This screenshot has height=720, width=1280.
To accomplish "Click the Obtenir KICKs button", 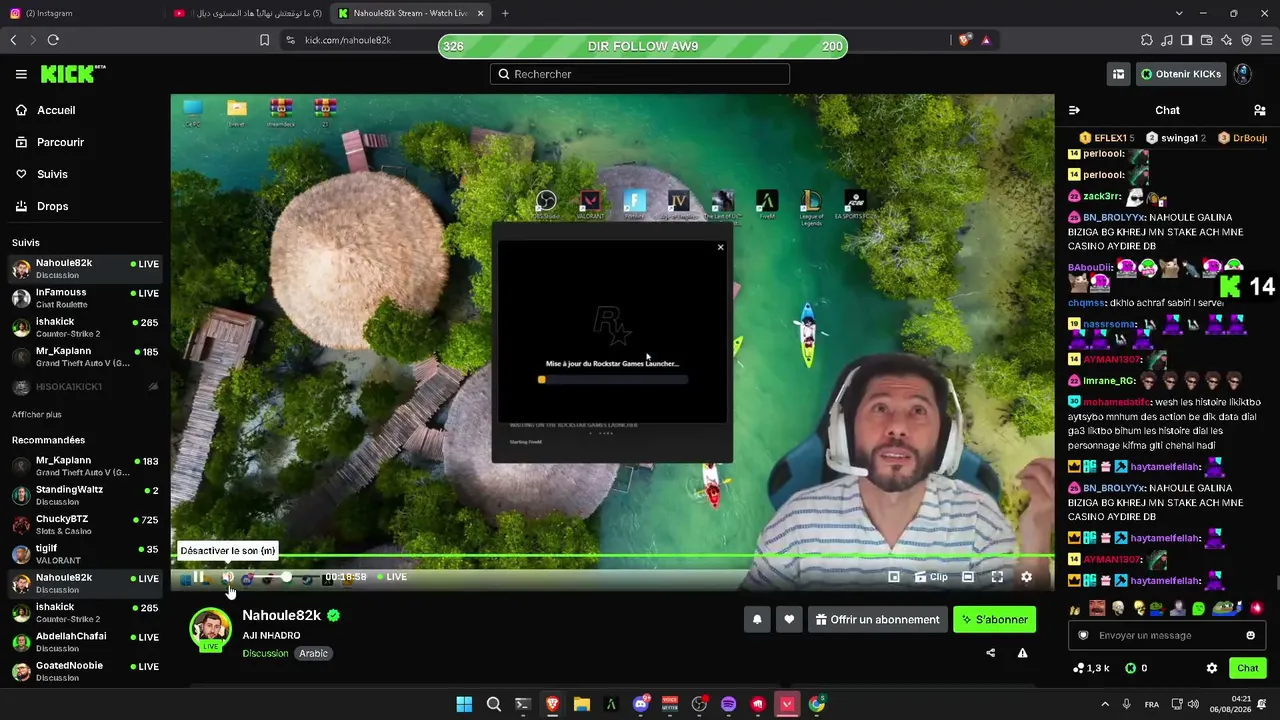I will point(1181,74).
